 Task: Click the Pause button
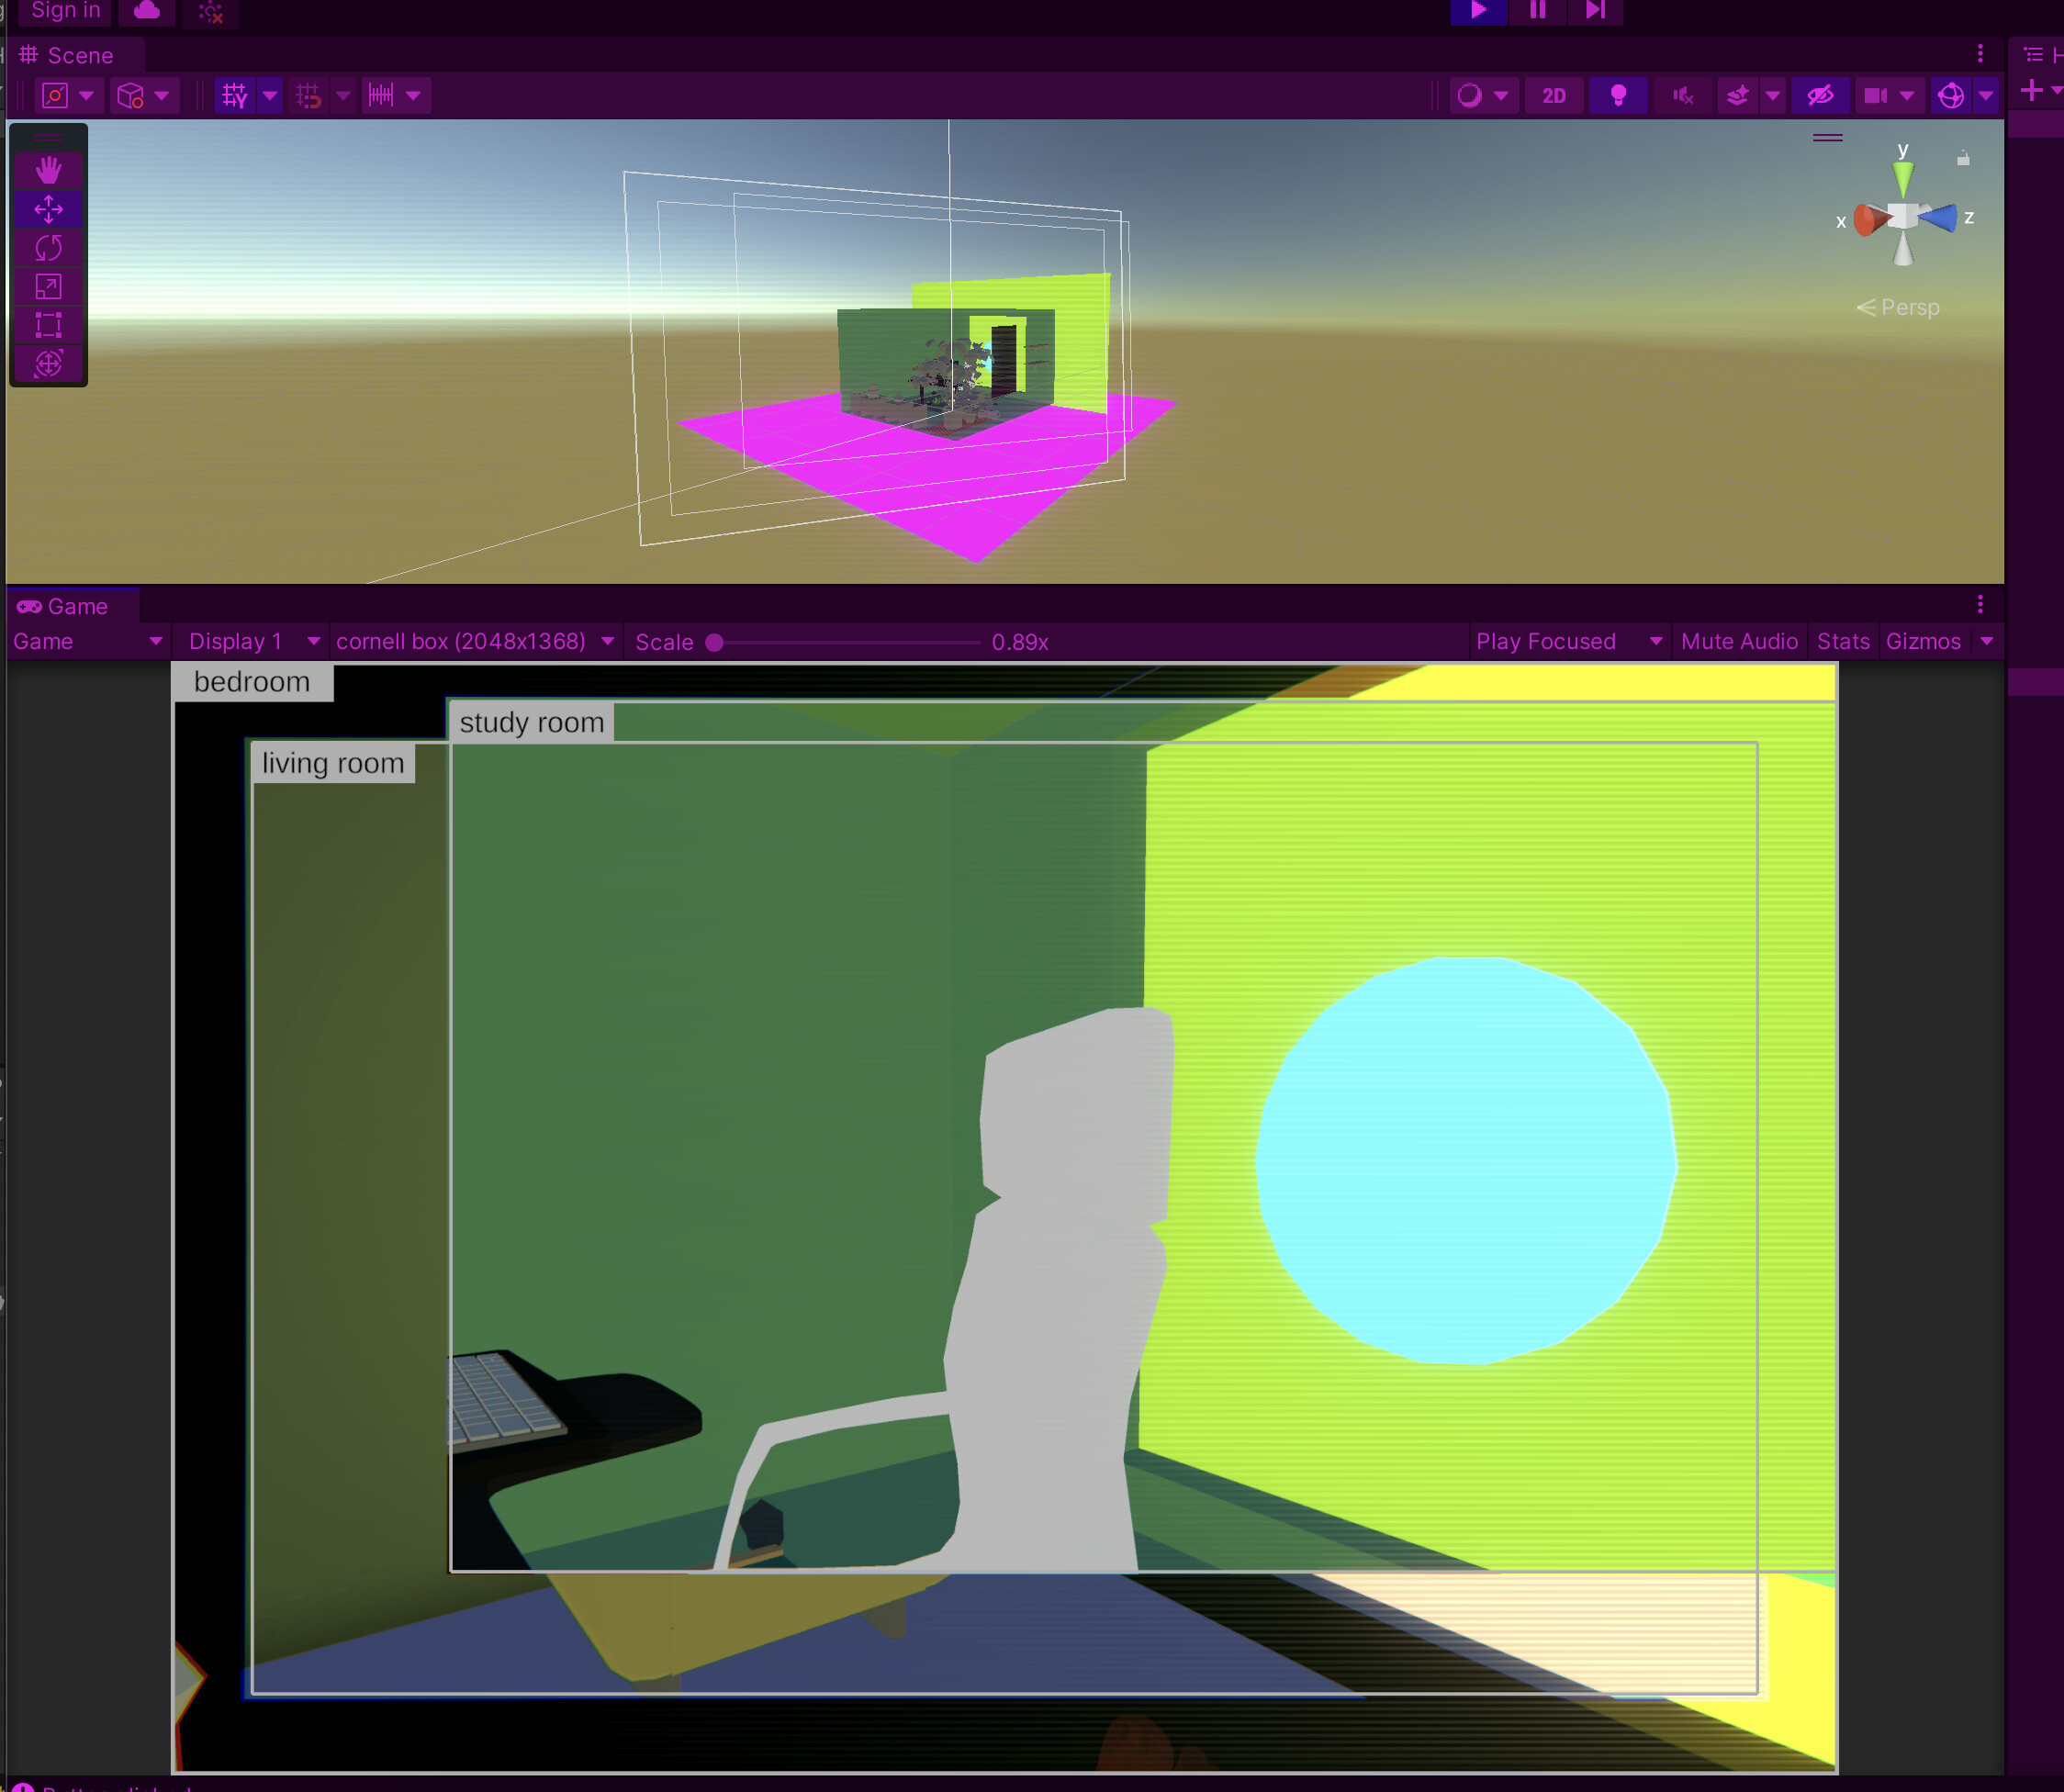(1537, 10)
